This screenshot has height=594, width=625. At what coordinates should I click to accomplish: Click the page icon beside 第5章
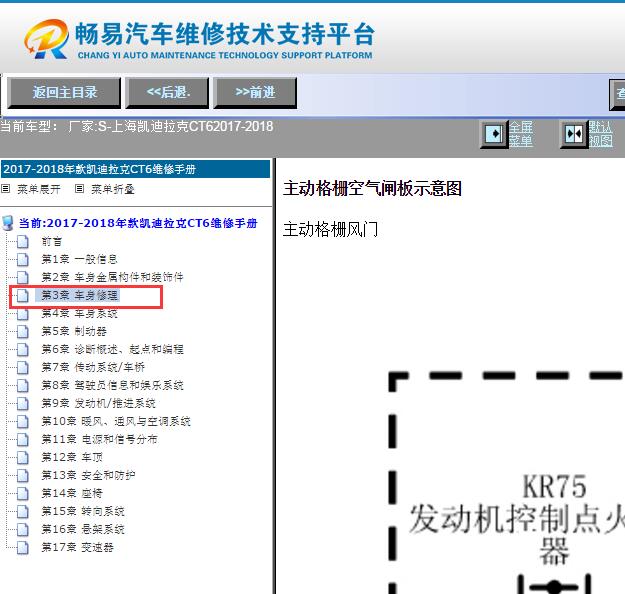click(23, 331)
